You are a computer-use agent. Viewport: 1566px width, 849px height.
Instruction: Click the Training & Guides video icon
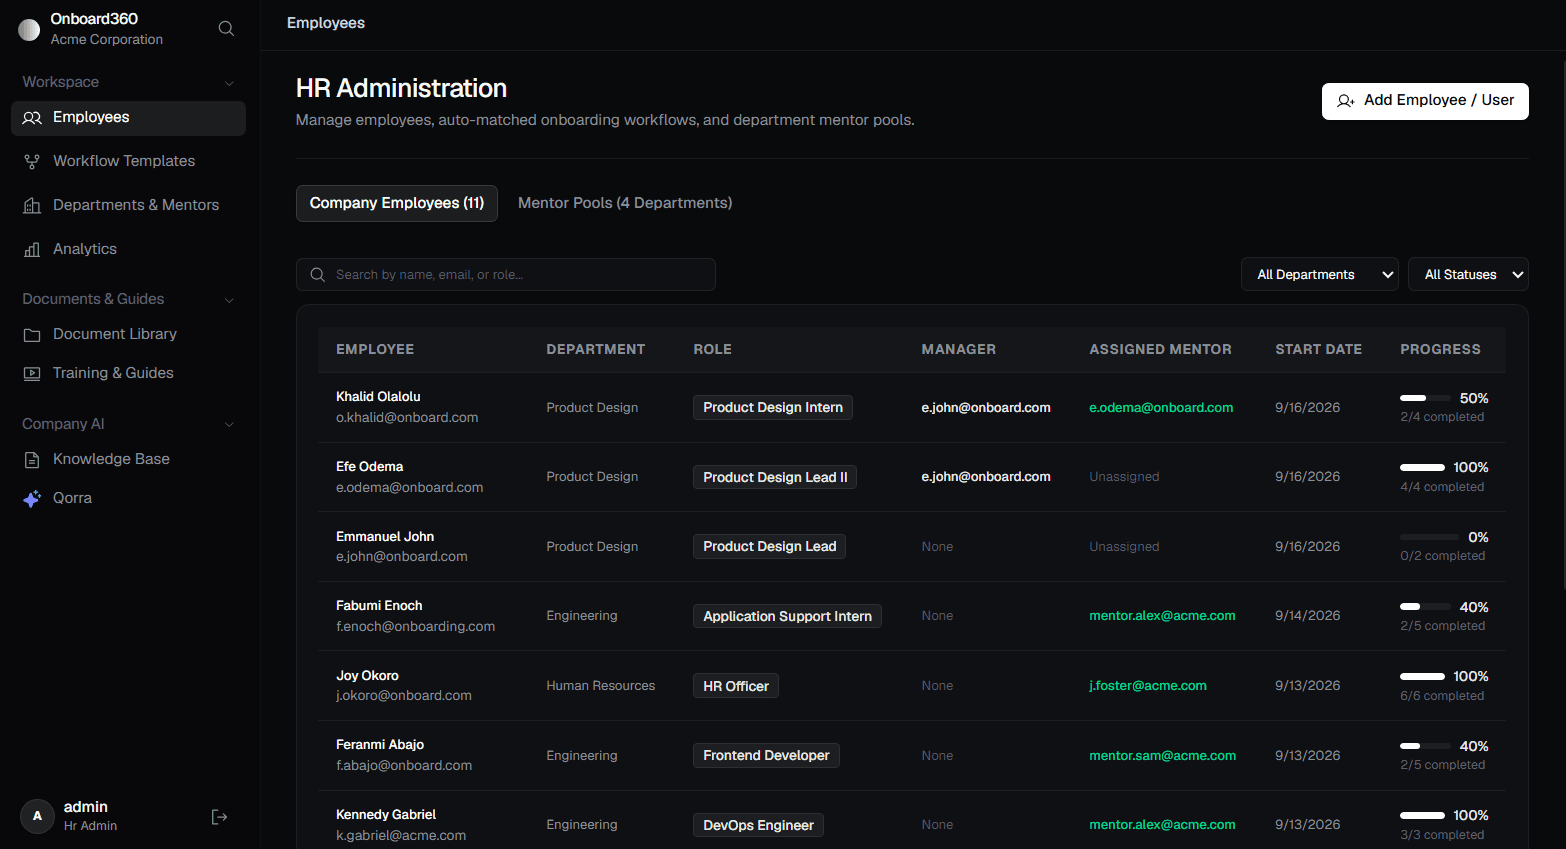(32, 374)
